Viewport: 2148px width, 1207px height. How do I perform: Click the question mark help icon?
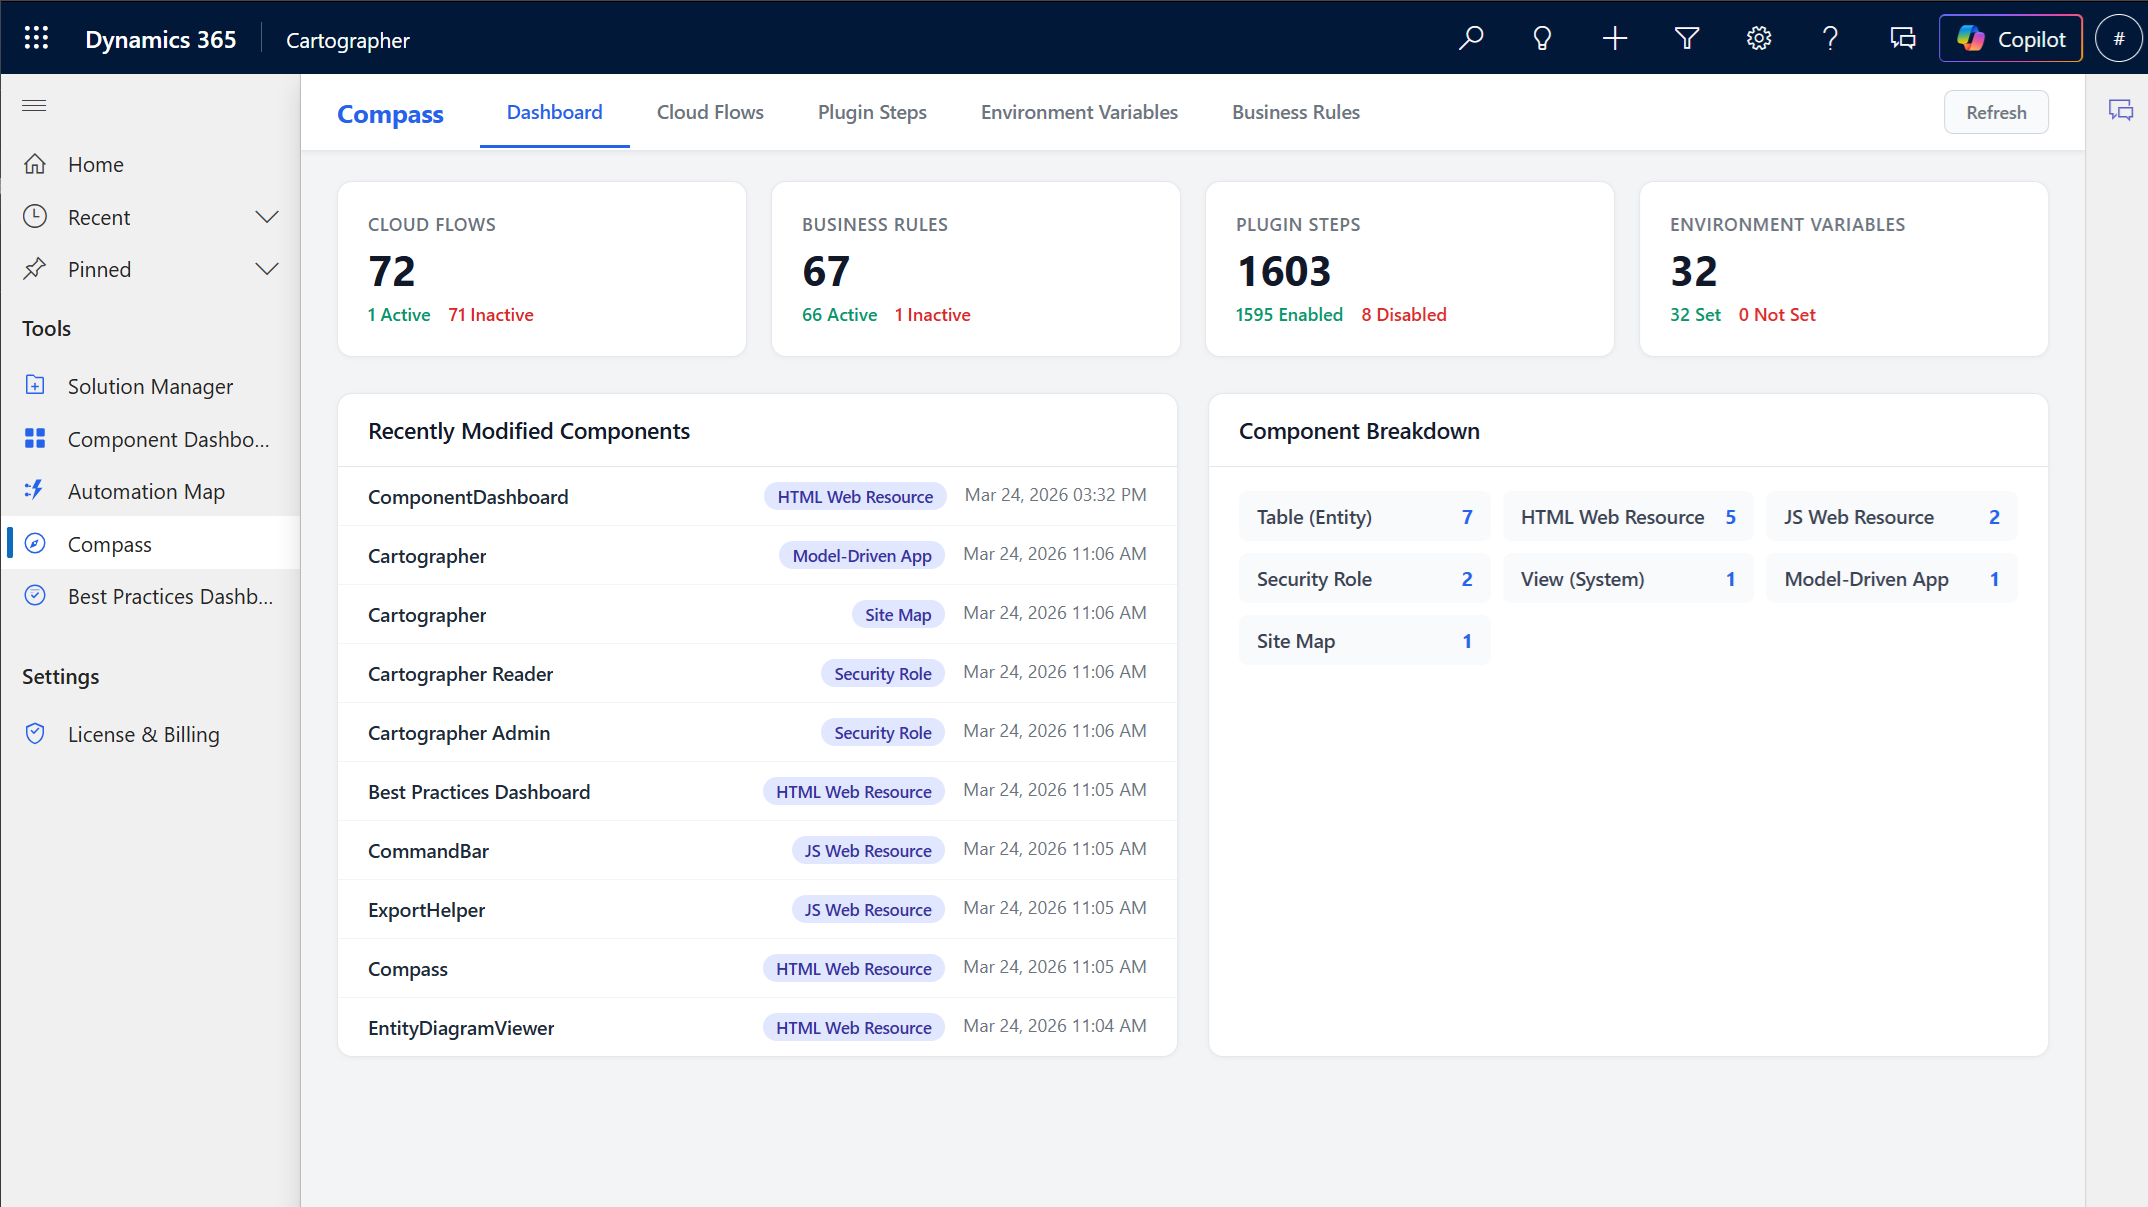1830,38
